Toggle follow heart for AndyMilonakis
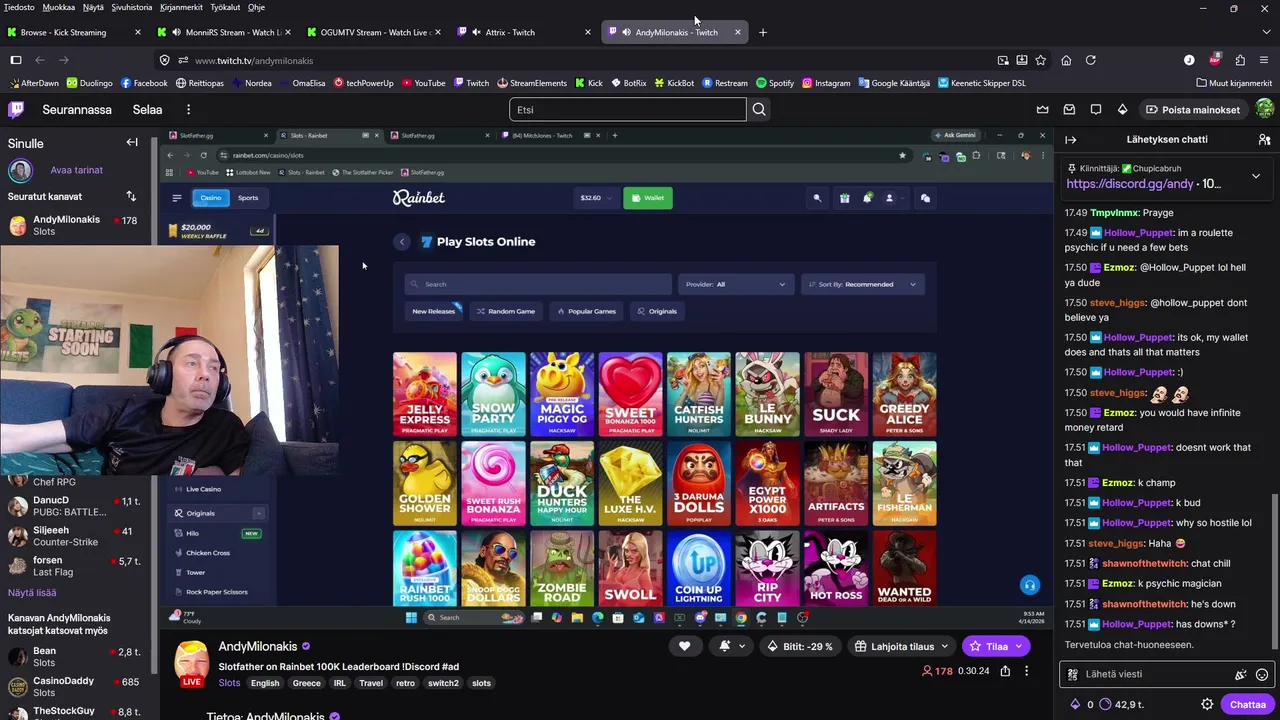1280x720 pixels. 684,647
